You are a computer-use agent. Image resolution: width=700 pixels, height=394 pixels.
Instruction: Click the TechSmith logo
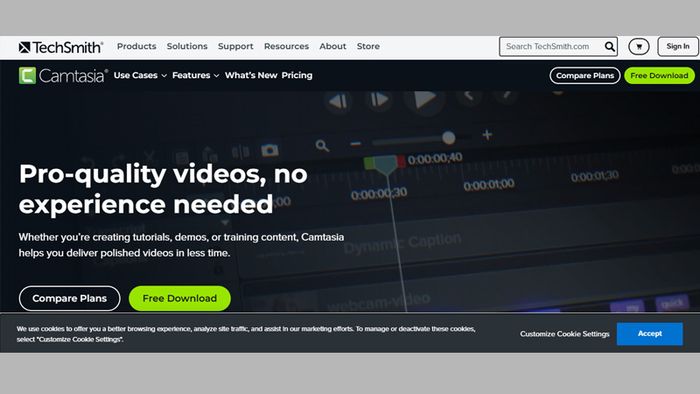(61, 47)
